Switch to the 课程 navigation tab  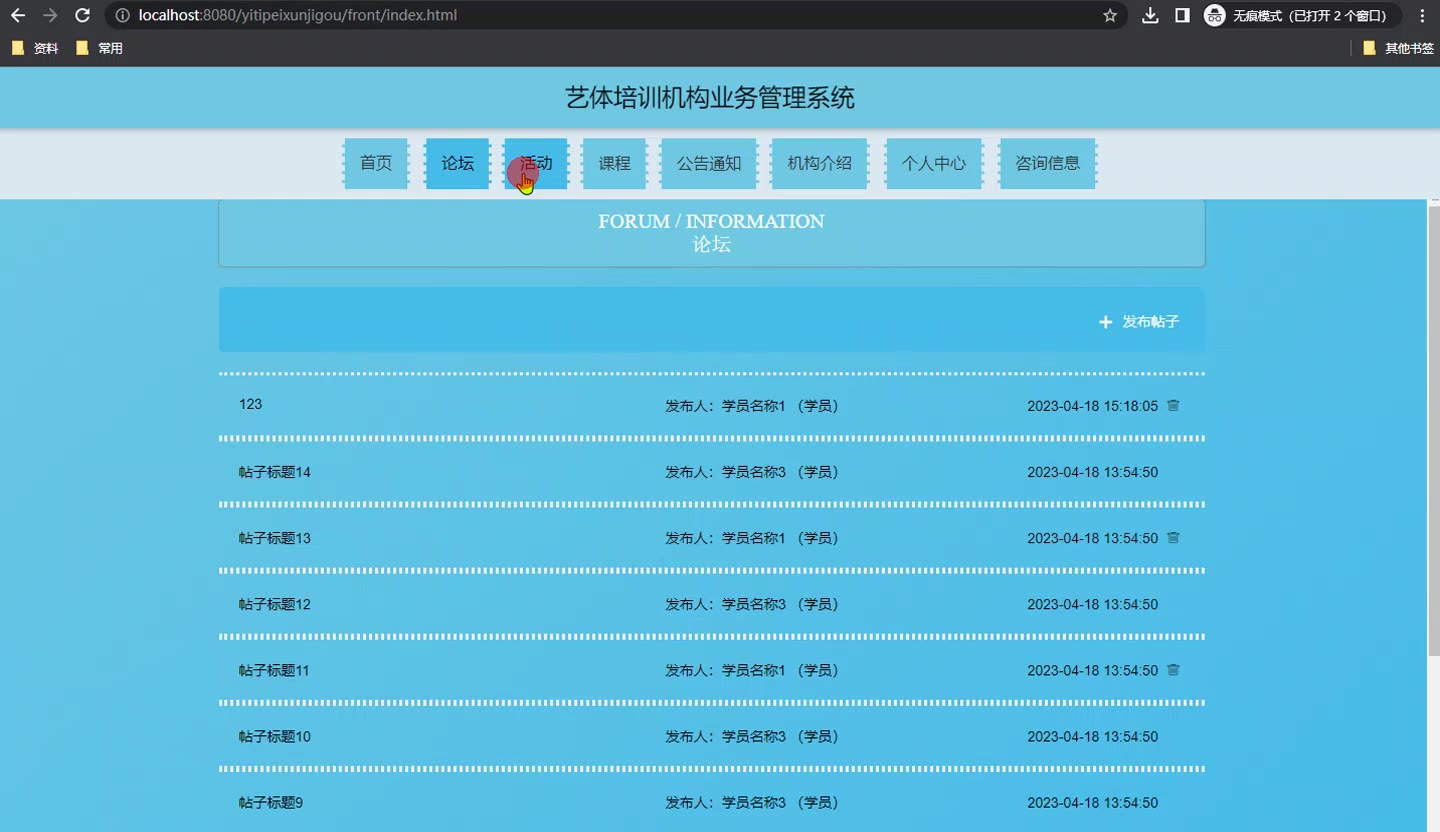614,163
